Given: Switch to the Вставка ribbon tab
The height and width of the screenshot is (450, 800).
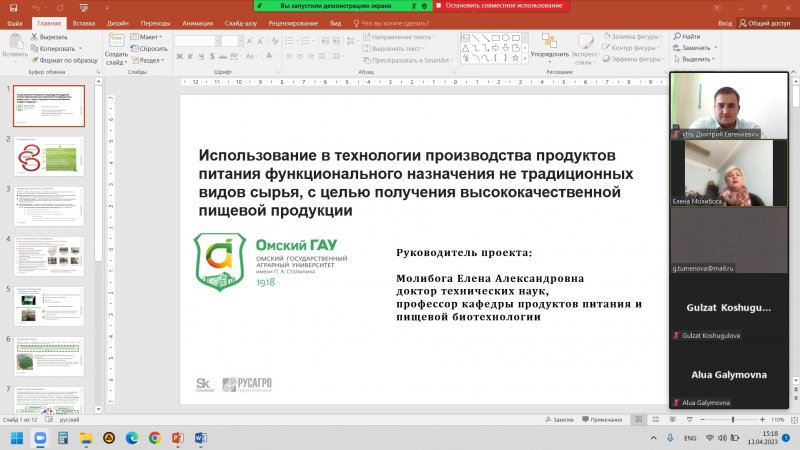Looking at the screenshot, I should 84,23.
